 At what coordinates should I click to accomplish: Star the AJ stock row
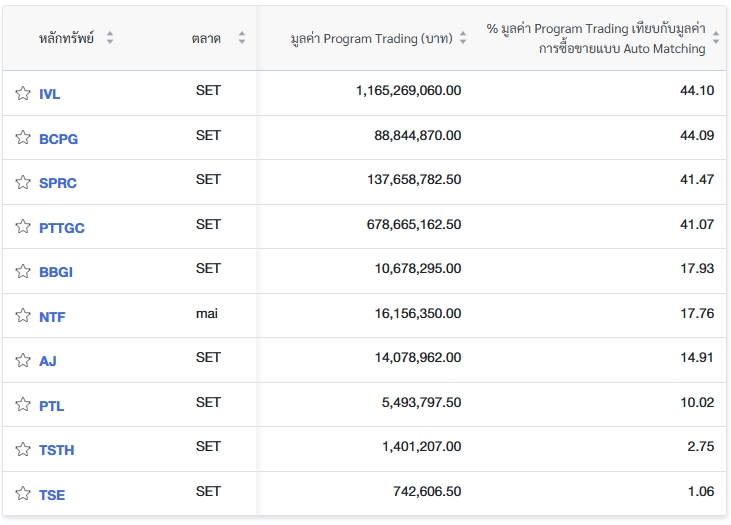click(x=22, y=360)
